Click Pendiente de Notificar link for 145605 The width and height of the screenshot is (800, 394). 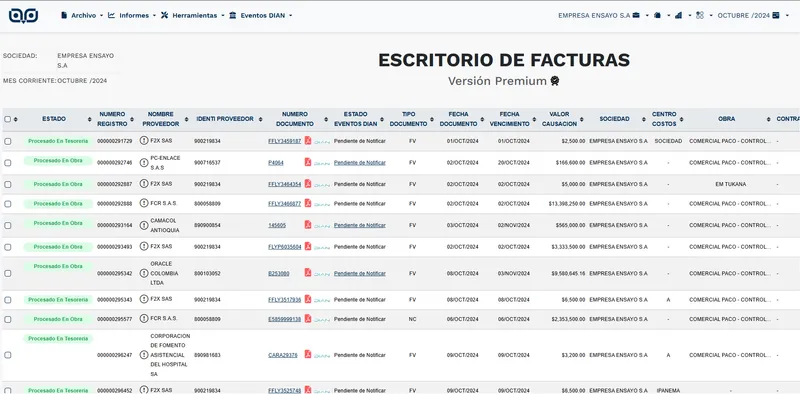click(x=360, y=225)
